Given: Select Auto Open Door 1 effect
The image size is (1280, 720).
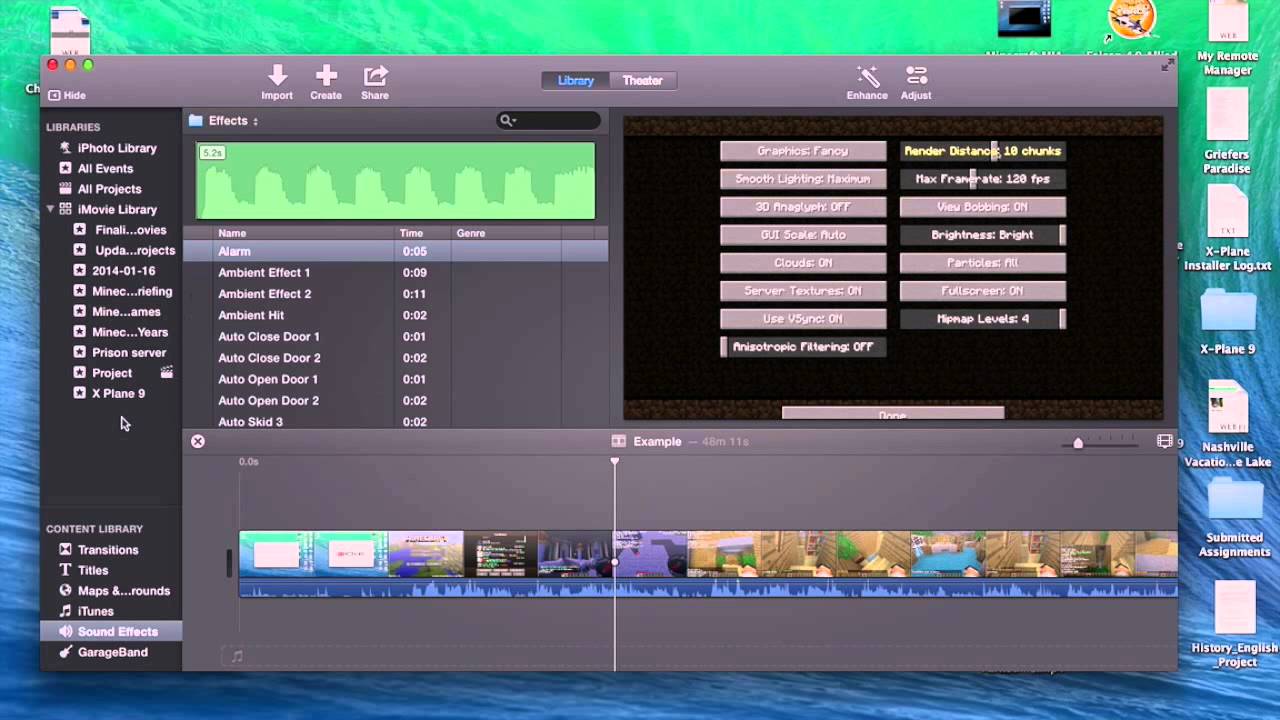Looking at the screenshot, I should pos(395,379).
